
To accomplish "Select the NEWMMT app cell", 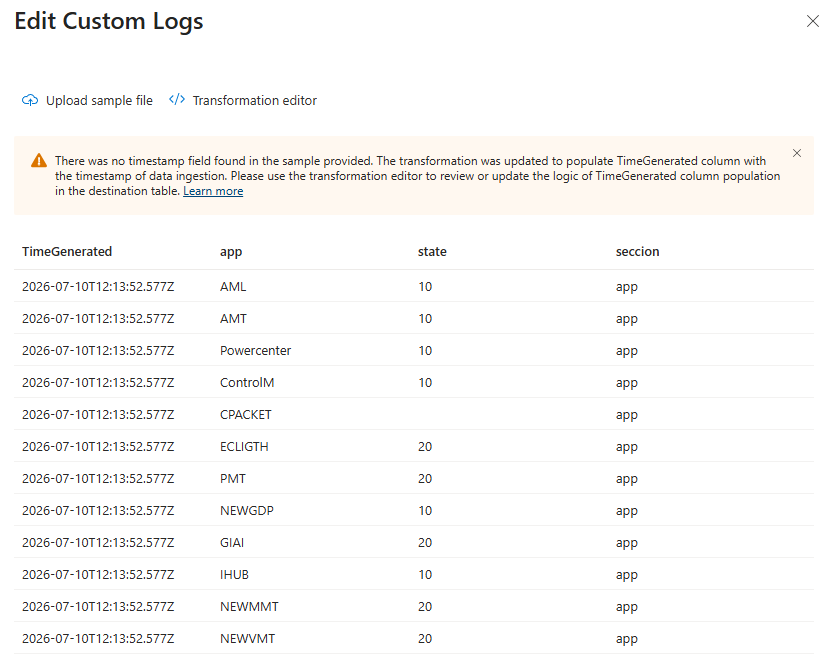I will tap(249, 607).
